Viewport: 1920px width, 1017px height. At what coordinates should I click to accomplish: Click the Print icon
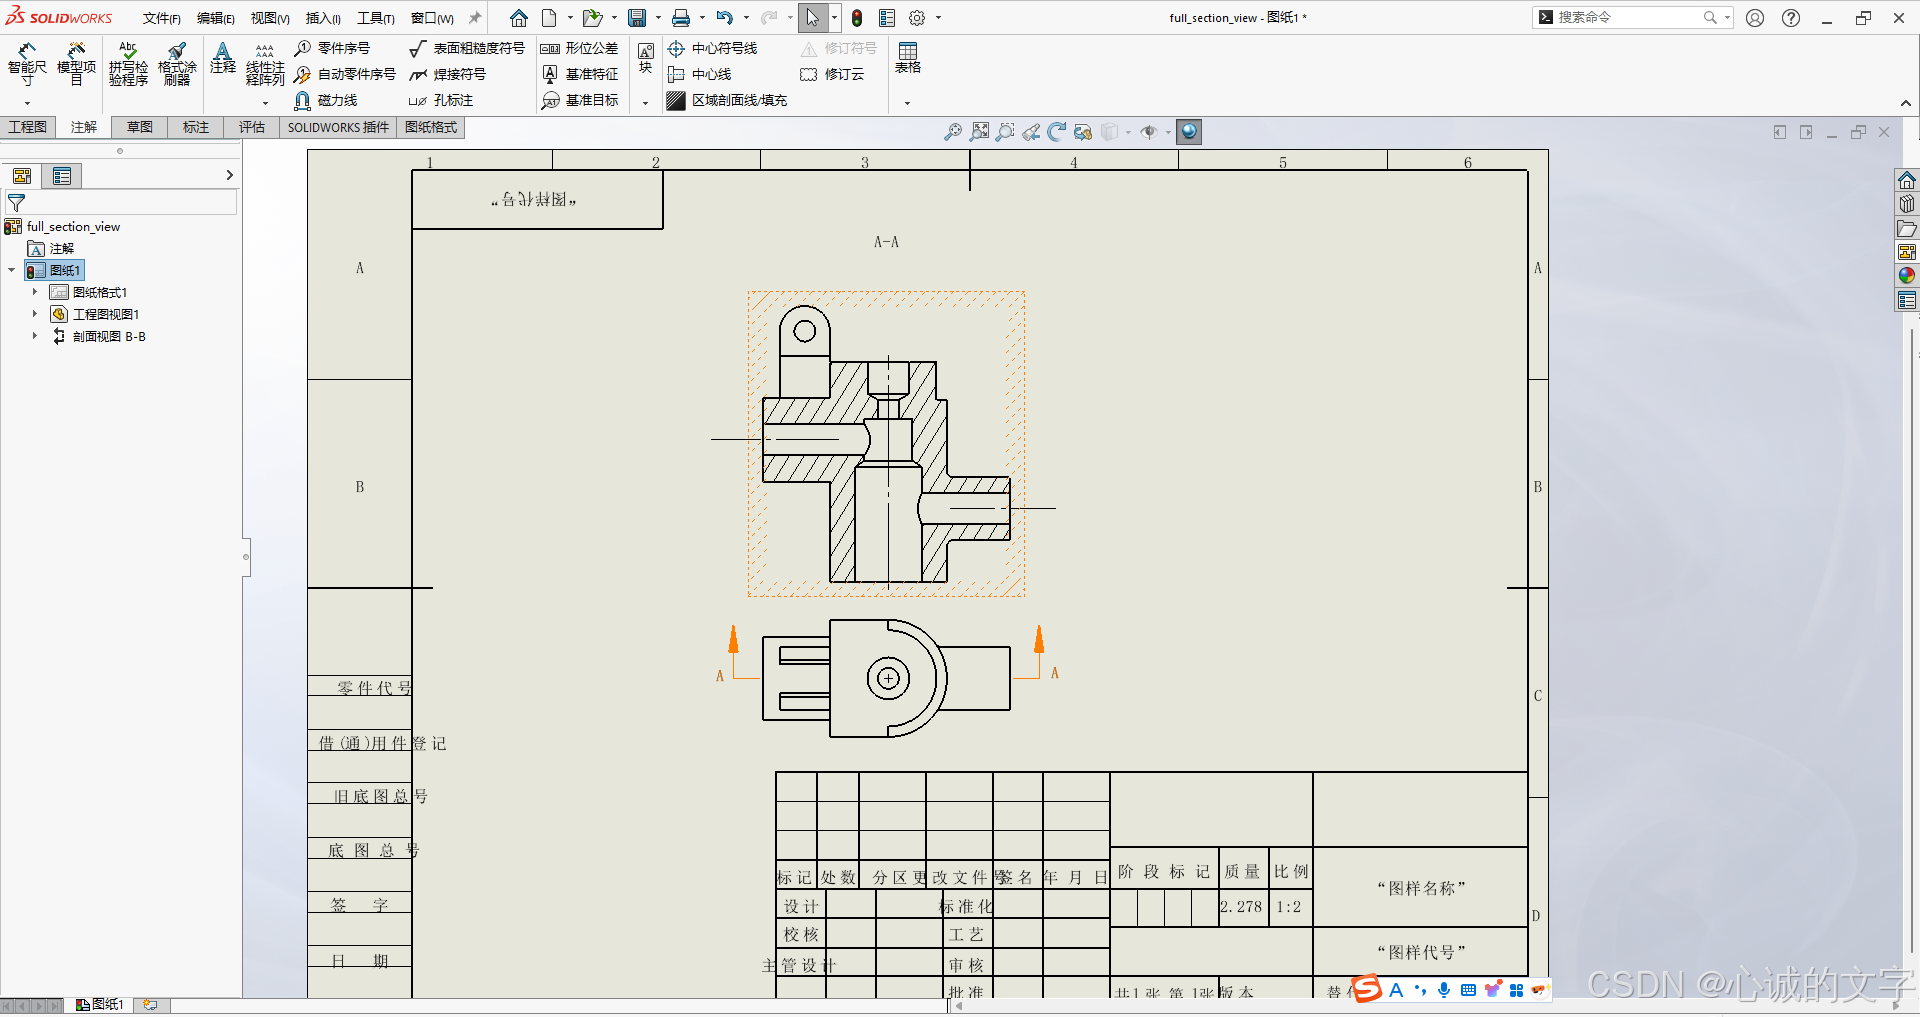tap(681, 18)
